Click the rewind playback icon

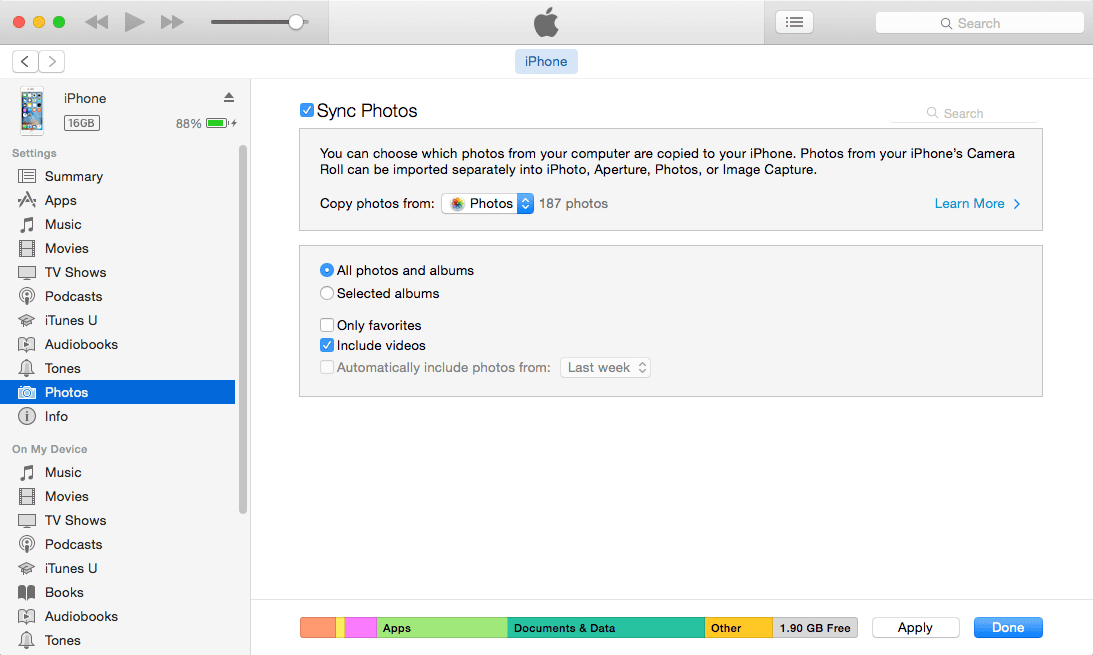[x=97, y=22]
